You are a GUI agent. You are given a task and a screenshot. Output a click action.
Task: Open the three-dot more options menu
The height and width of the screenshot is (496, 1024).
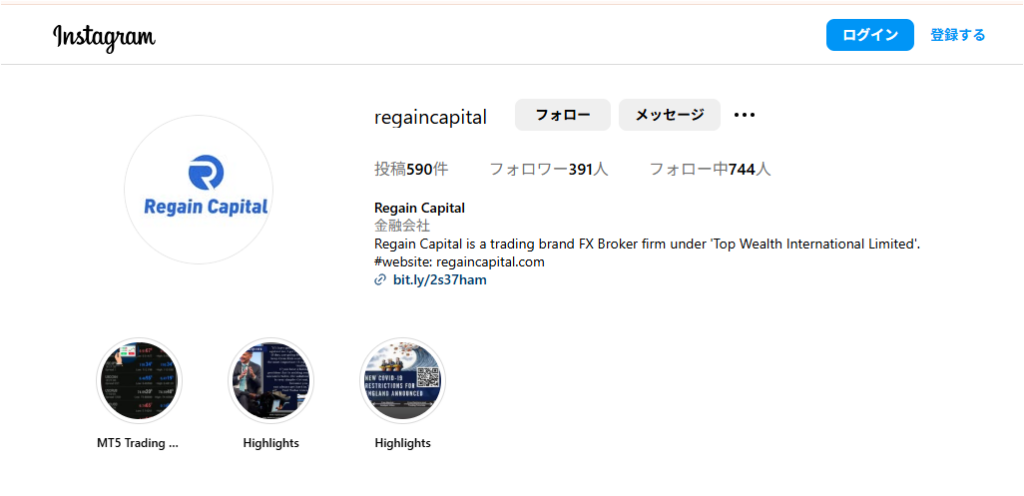(744, 116)
